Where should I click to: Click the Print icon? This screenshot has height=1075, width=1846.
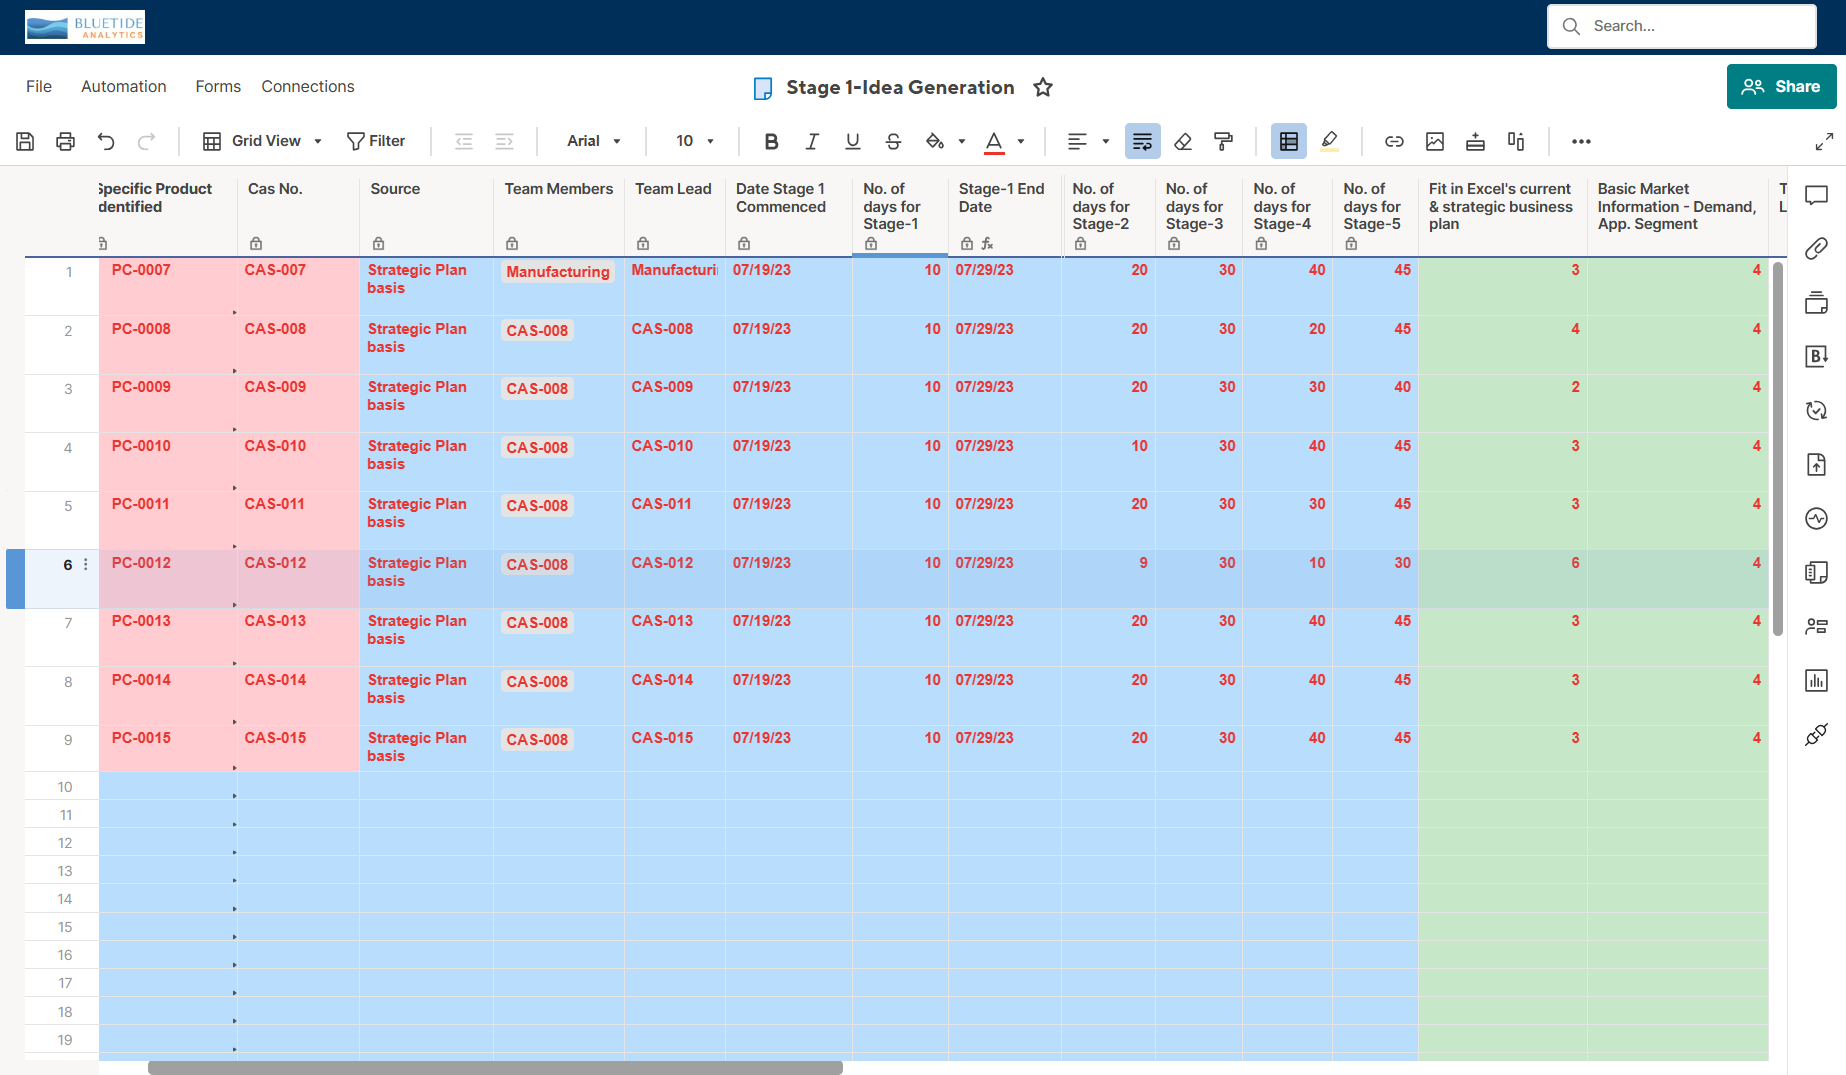(65, 141)
